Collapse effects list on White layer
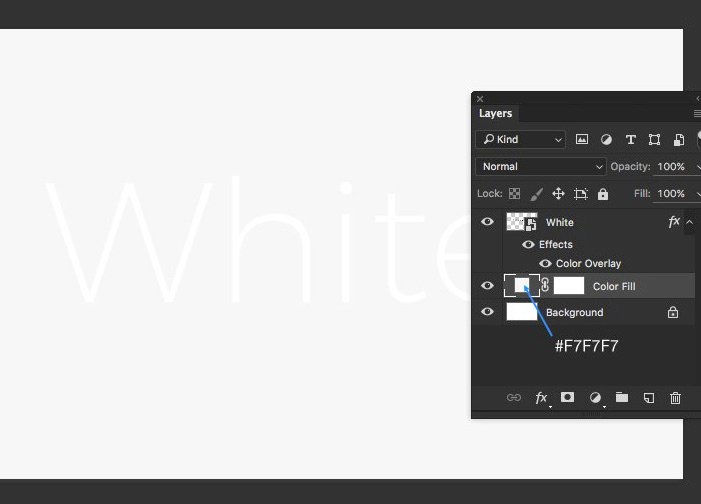 690,222
